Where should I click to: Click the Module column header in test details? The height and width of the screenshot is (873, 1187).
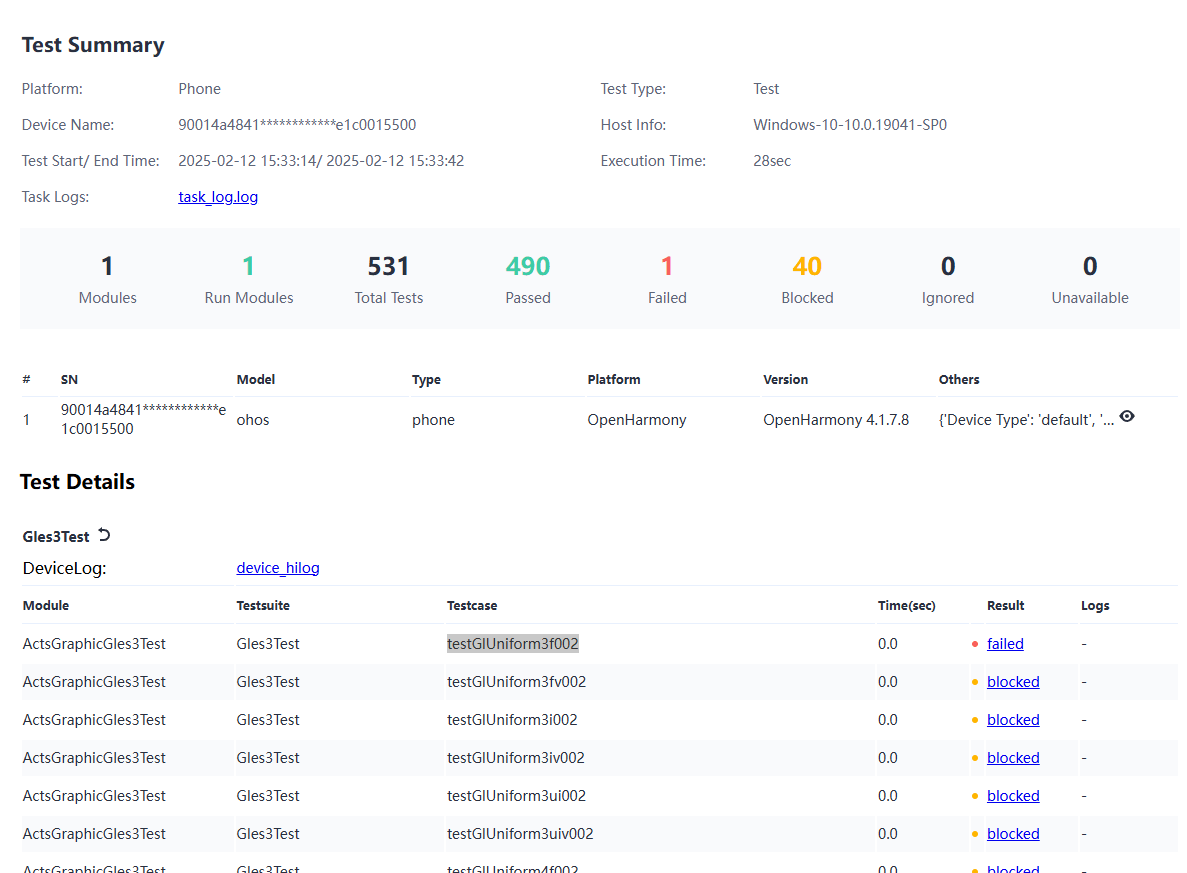click(45, 606)
